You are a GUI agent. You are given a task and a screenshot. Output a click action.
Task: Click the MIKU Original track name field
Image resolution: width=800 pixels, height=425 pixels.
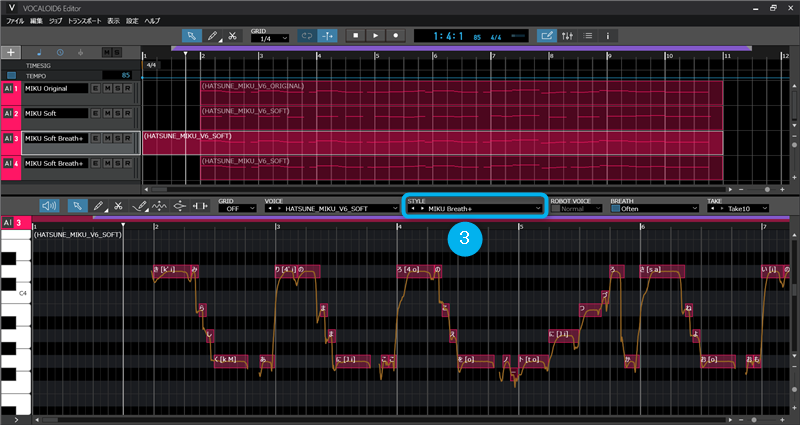click(x=56, y=88)
